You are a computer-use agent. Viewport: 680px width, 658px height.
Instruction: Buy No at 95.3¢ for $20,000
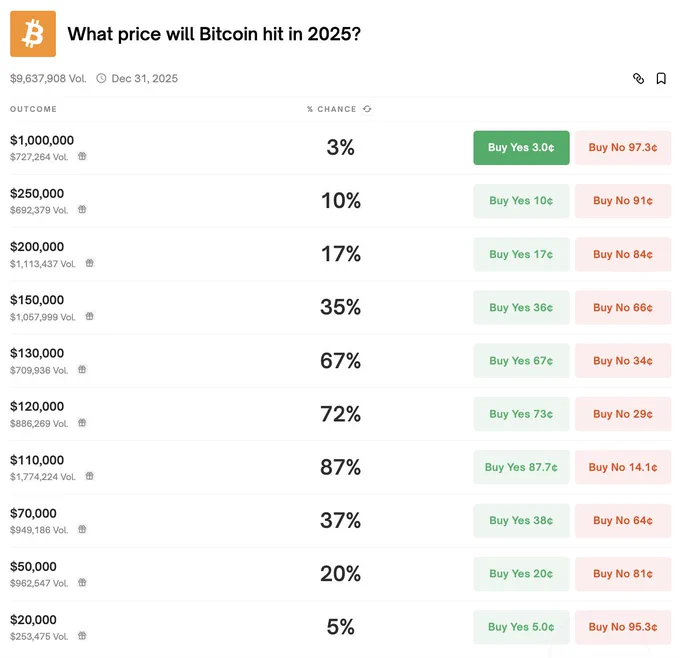(x=623, y=627)
